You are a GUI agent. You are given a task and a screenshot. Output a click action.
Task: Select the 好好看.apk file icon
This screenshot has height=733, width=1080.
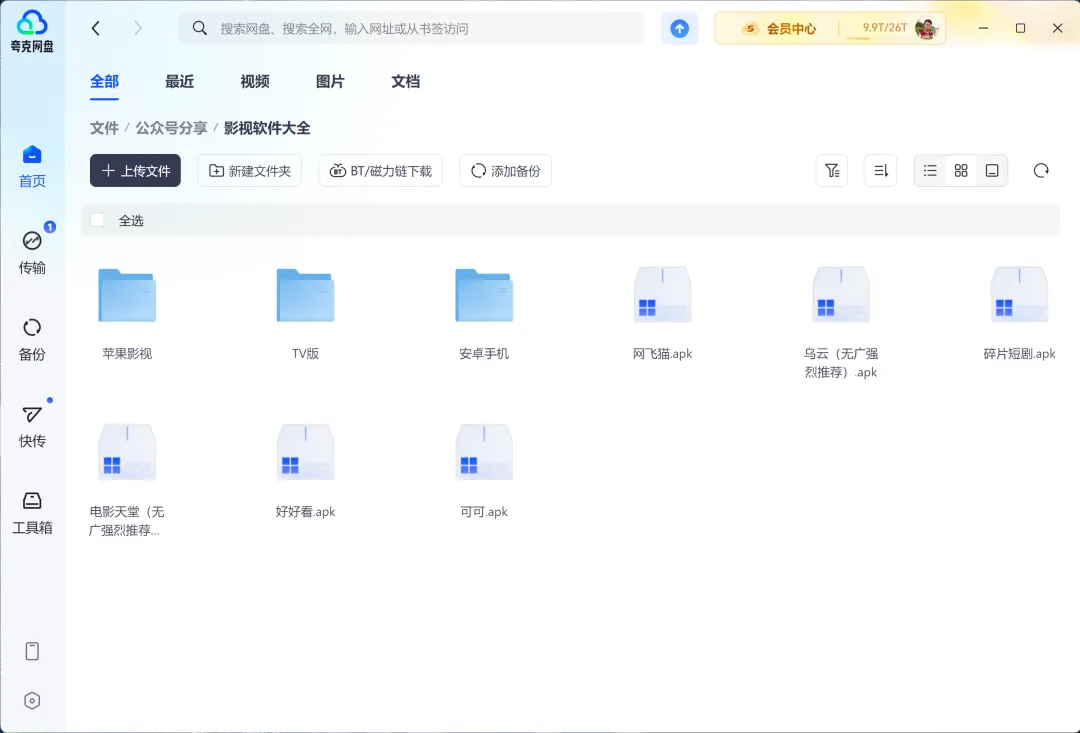(306, 453)
